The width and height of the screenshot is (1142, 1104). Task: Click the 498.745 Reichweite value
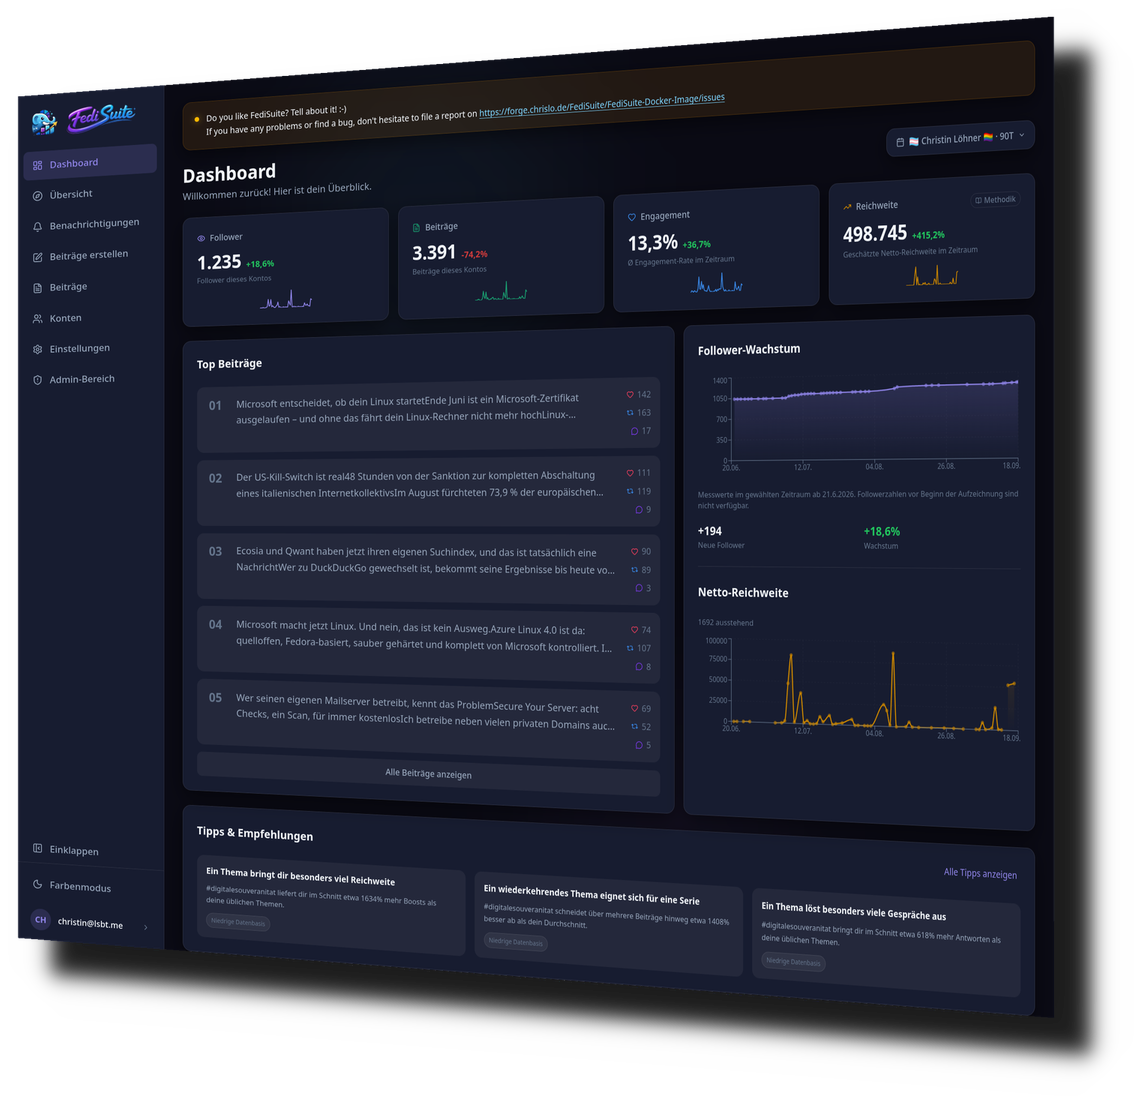point(875,234)
